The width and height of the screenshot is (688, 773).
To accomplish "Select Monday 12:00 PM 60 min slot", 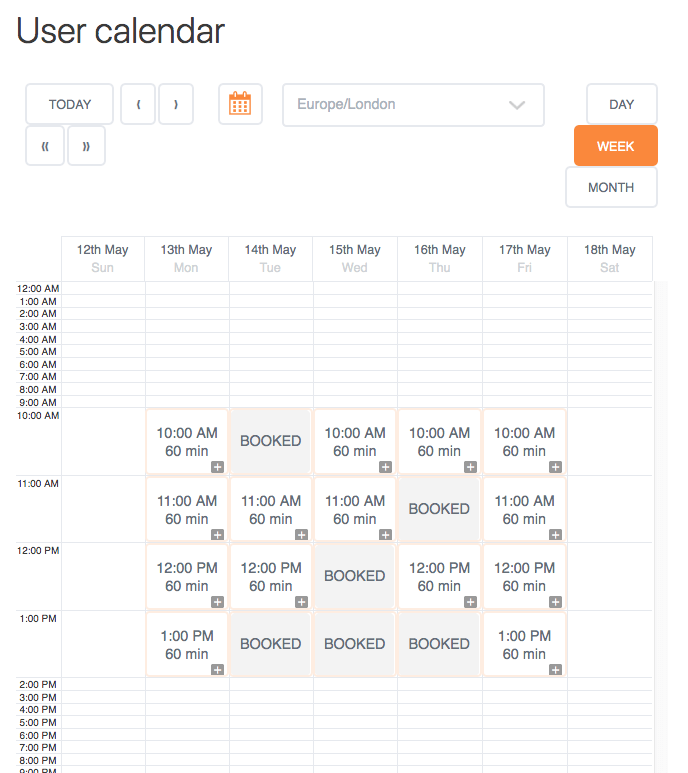I will click(x=186, y=576).
